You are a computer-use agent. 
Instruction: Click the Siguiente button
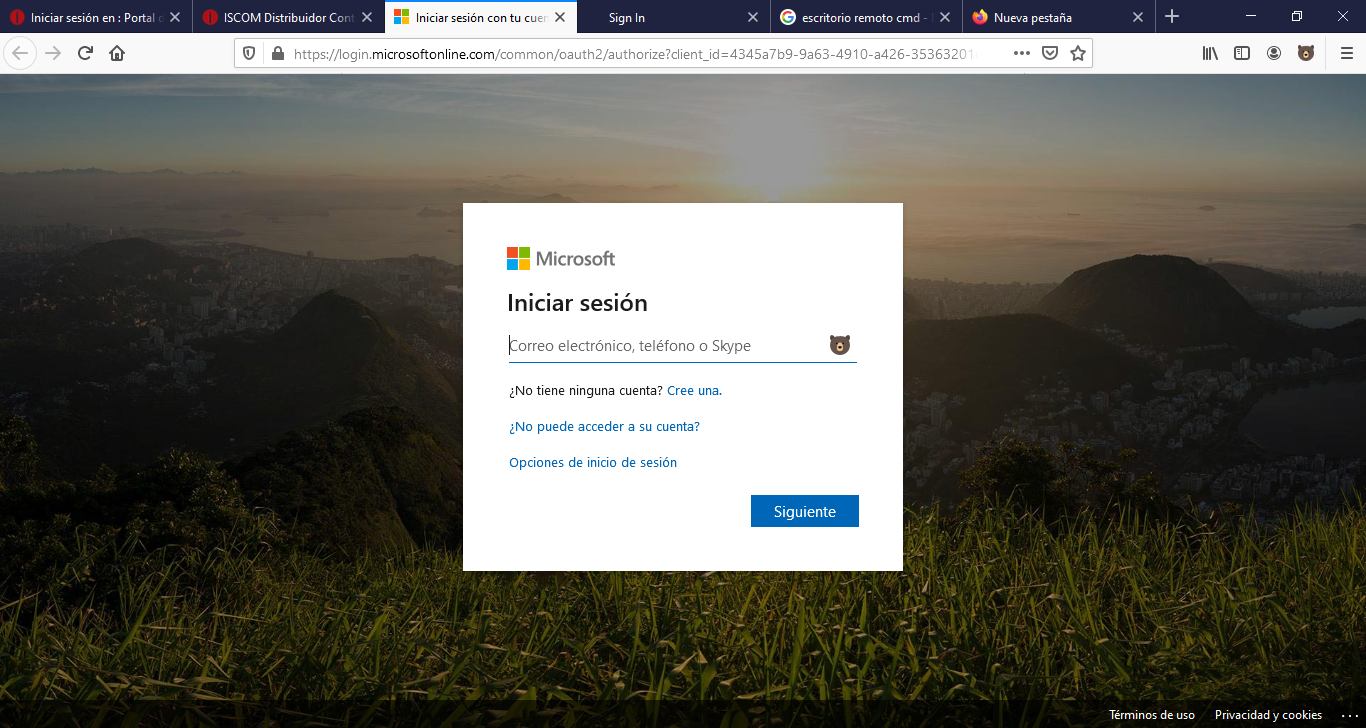click(x=805, y=511)
